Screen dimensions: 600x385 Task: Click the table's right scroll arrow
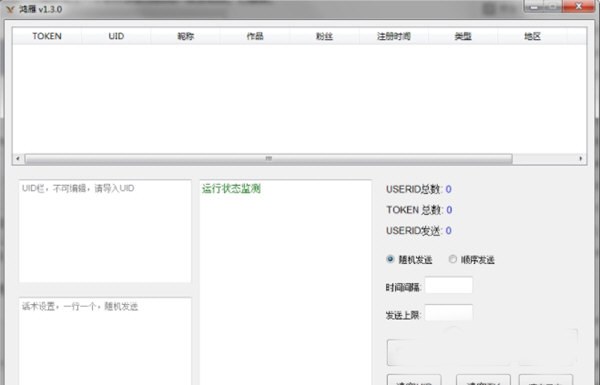point(580,158)
